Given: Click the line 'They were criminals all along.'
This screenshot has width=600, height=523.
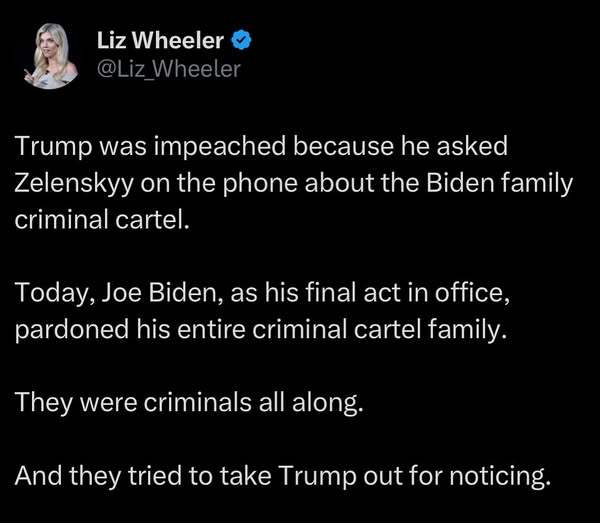Looking at the screenshot, I should click(189, 403).
